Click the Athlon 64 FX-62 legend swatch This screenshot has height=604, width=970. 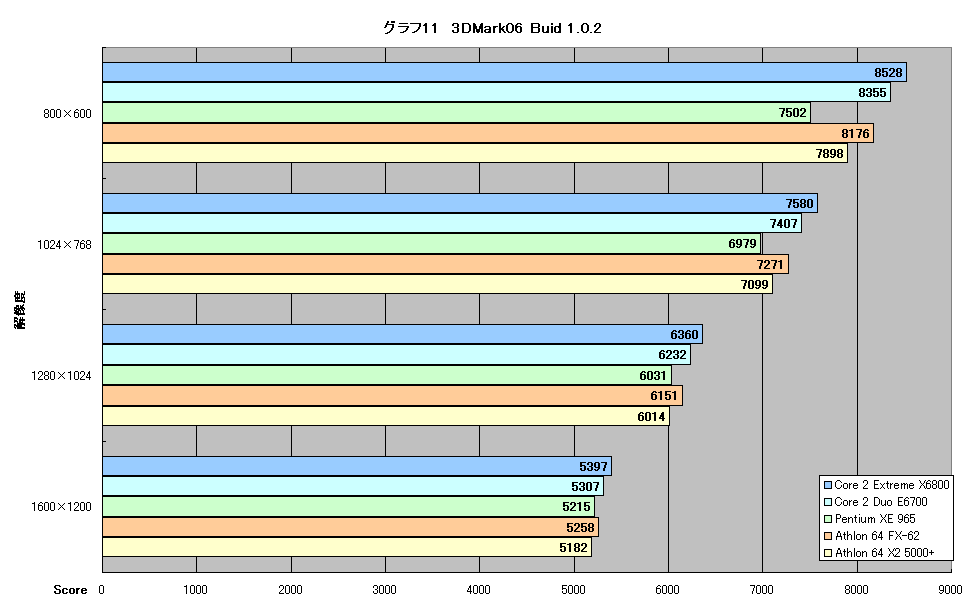[x=828, y=536]
